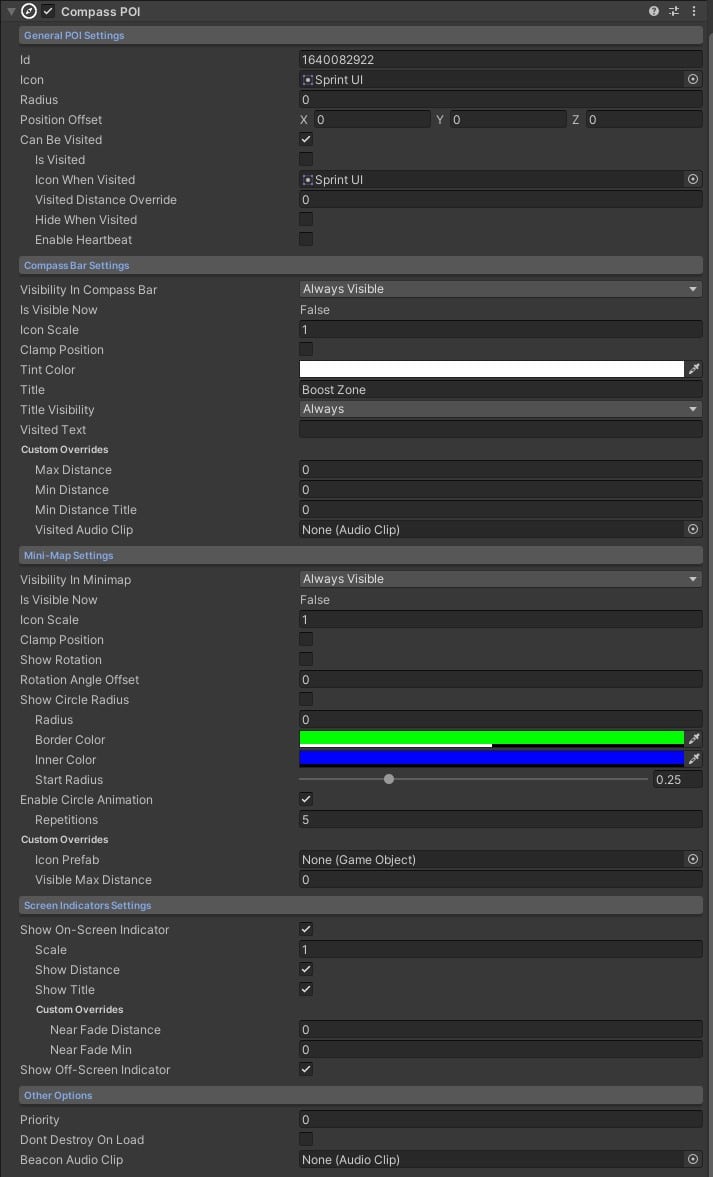Click the Mini-Map Settings section header
The height and width of the screenshot is (1177, 713).
69,556
